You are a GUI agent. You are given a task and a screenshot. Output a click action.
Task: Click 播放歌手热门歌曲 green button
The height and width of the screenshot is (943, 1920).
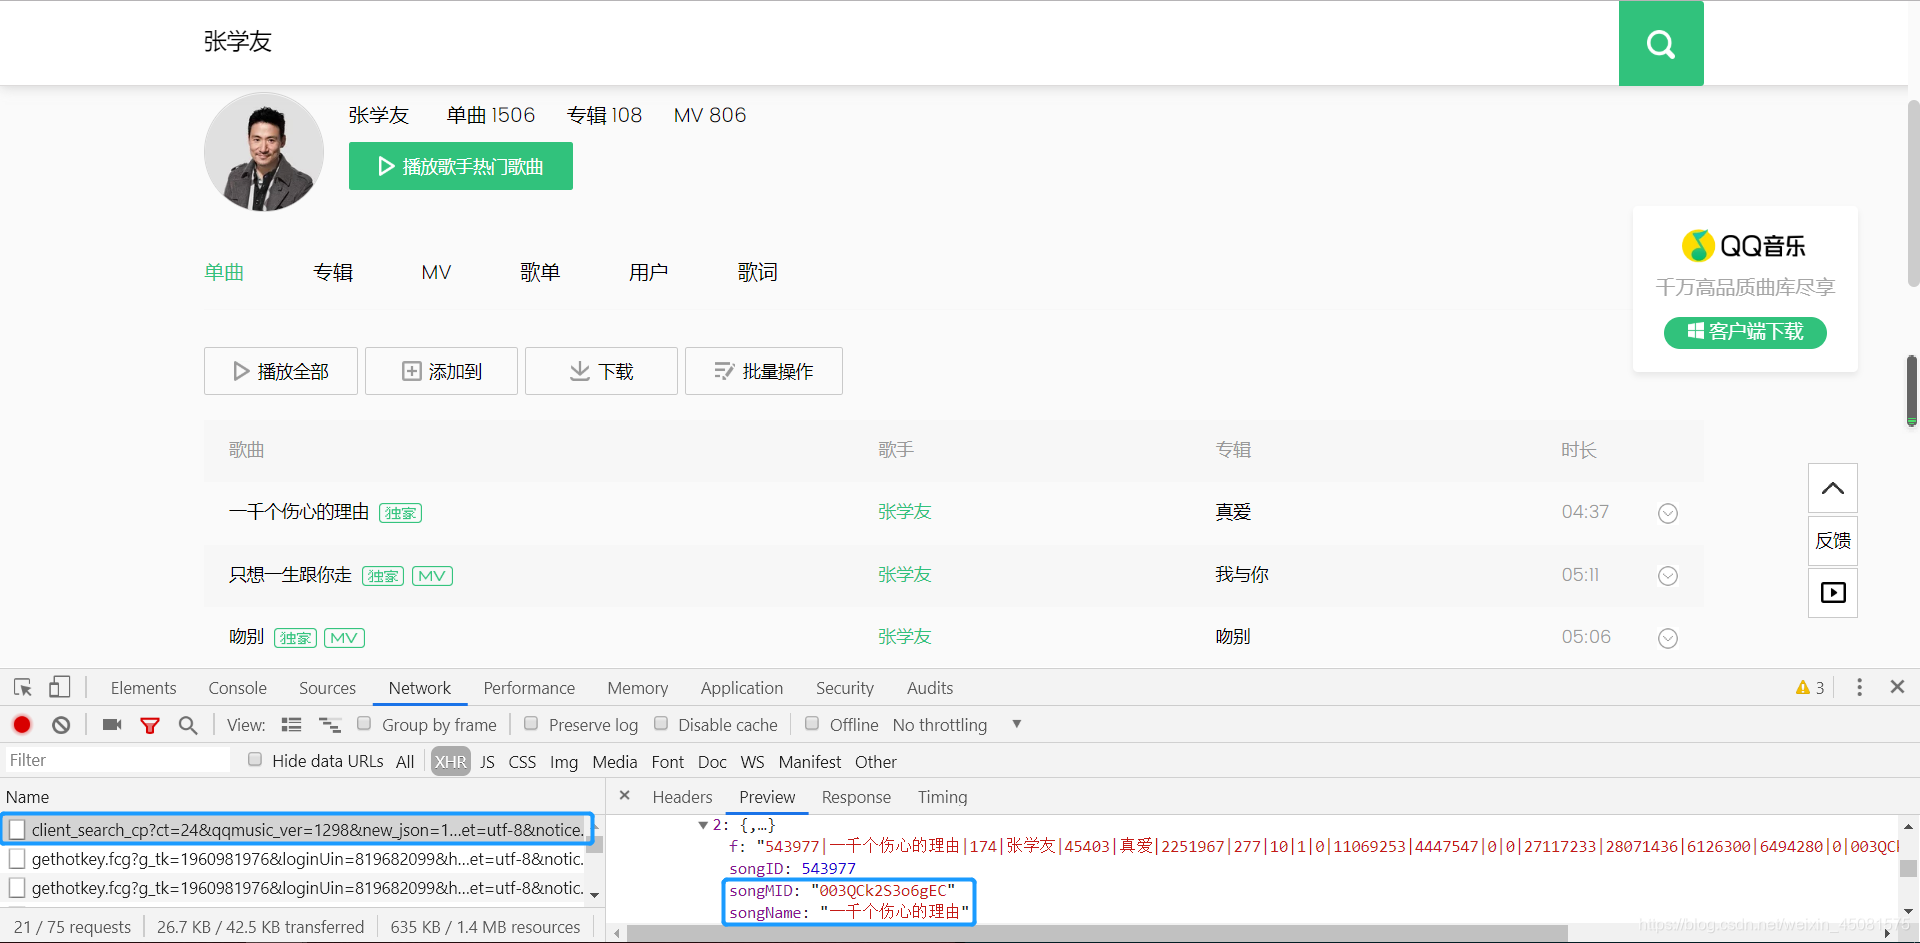[461, 166]
